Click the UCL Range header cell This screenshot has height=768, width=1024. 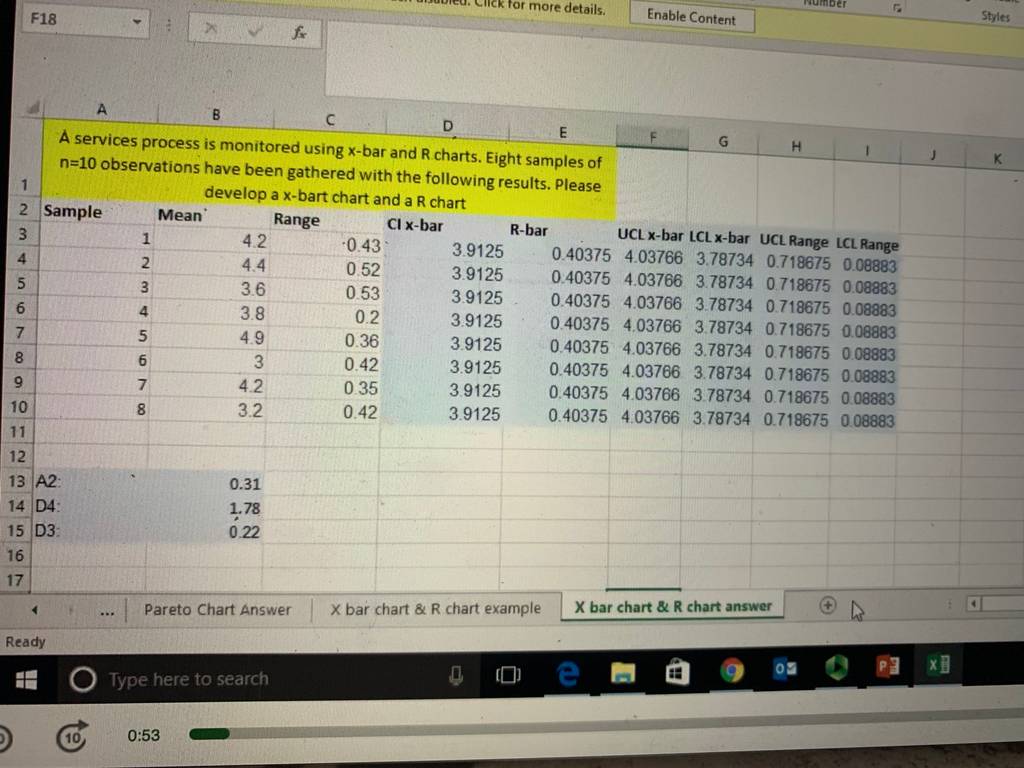[793, 241]
